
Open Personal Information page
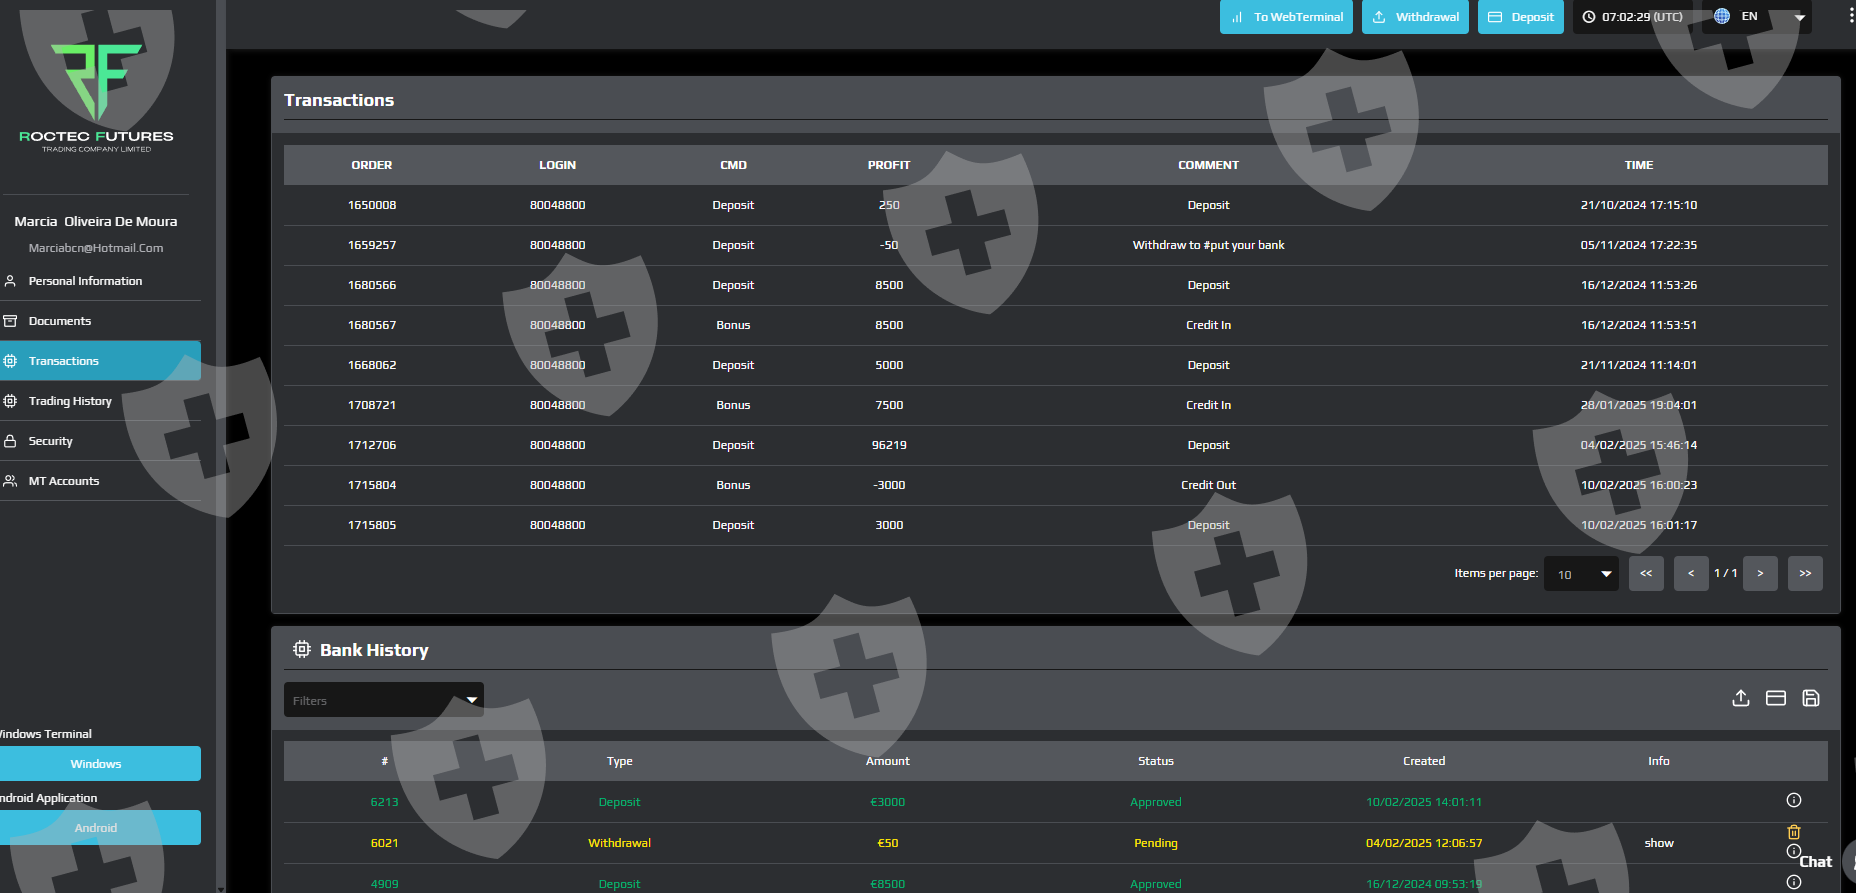tap(85, 281)
